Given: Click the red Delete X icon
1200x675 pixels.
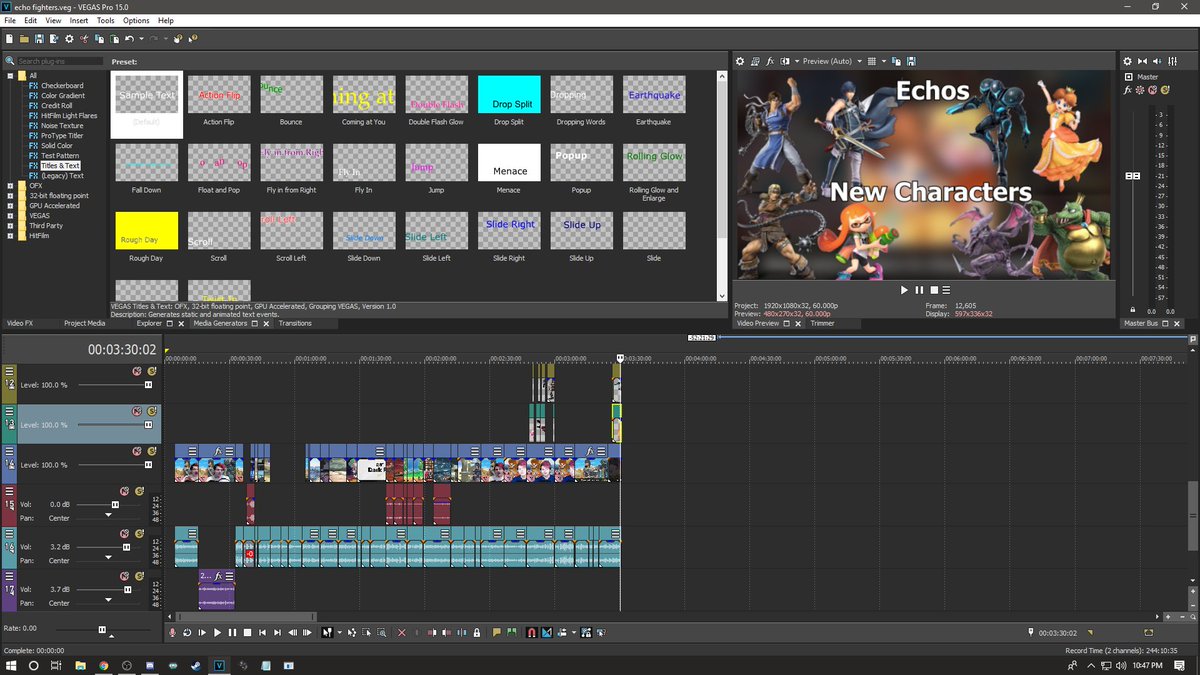Looking at the screenshot, I should coord(402,632).
